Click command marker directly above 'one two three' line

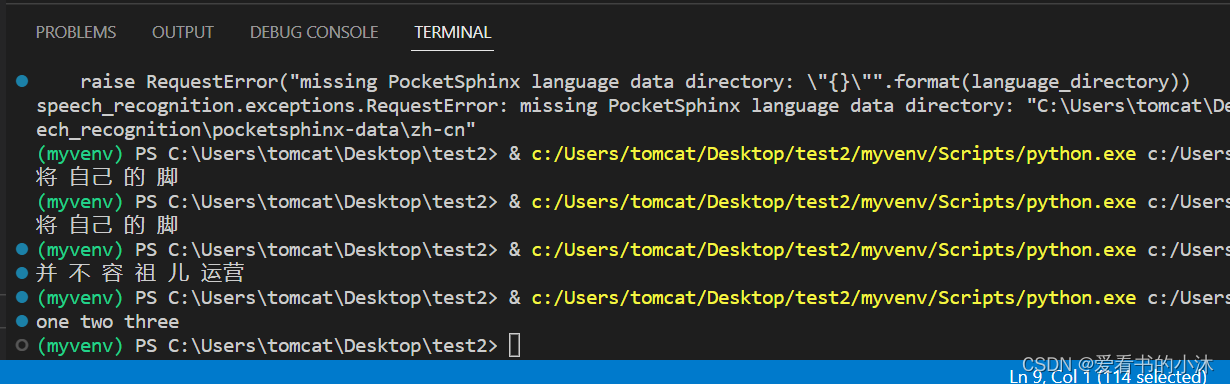[21, 297]
